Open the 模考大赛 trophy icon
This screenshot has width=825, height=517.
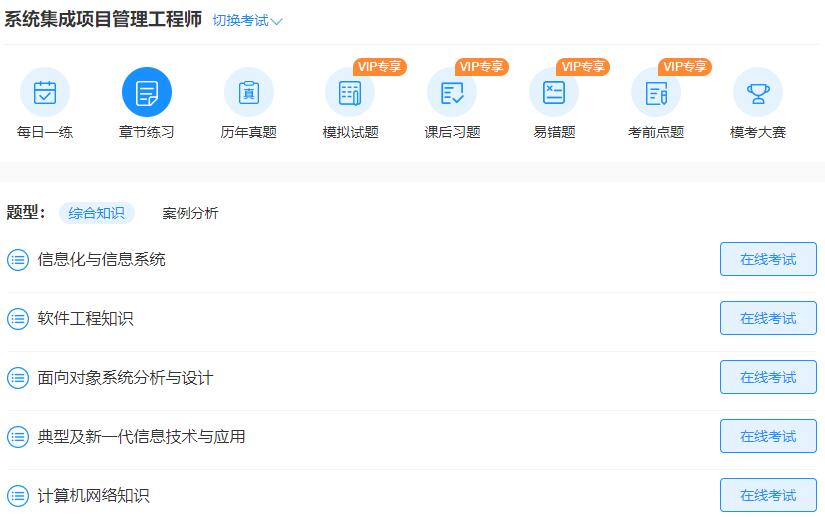pyautogui.click(x=758, y=93)
